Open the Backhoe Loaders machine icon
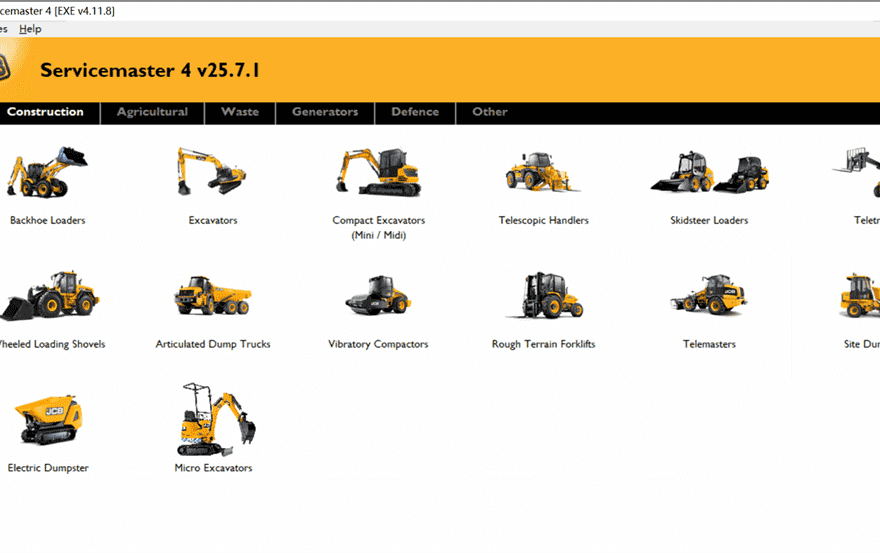Screen dimensions: 880x553 coord(48,172)
